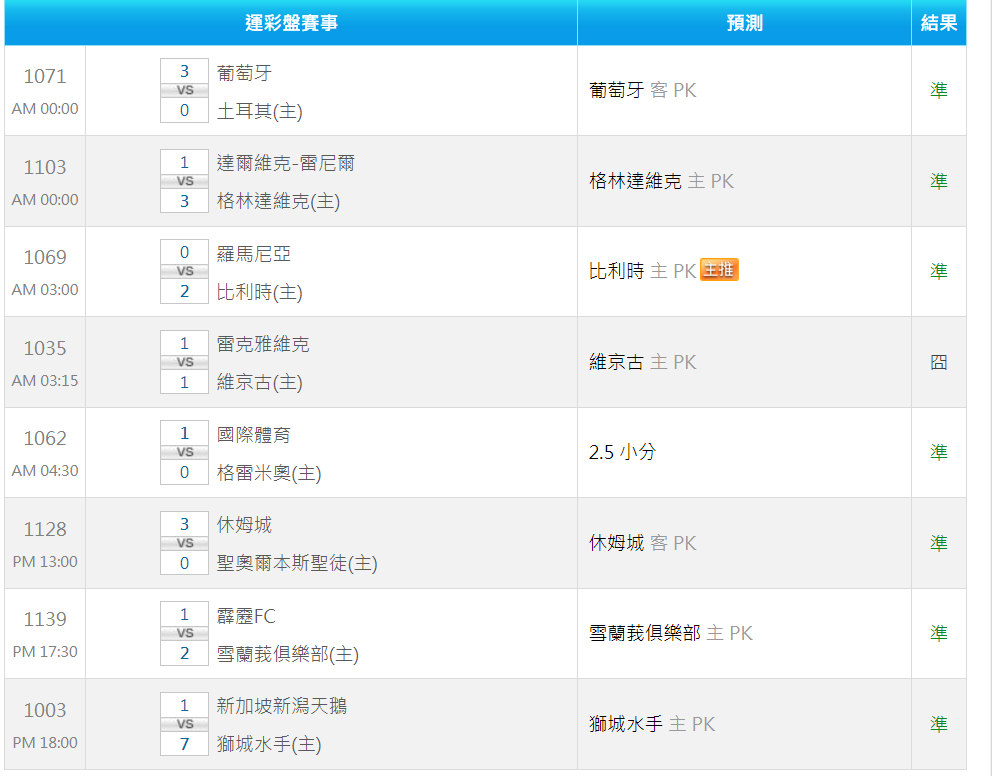Viewport: 992px width, 776px height.
Task: Click team name 新加坡新潟天鵝
Action: coord(282,706)
